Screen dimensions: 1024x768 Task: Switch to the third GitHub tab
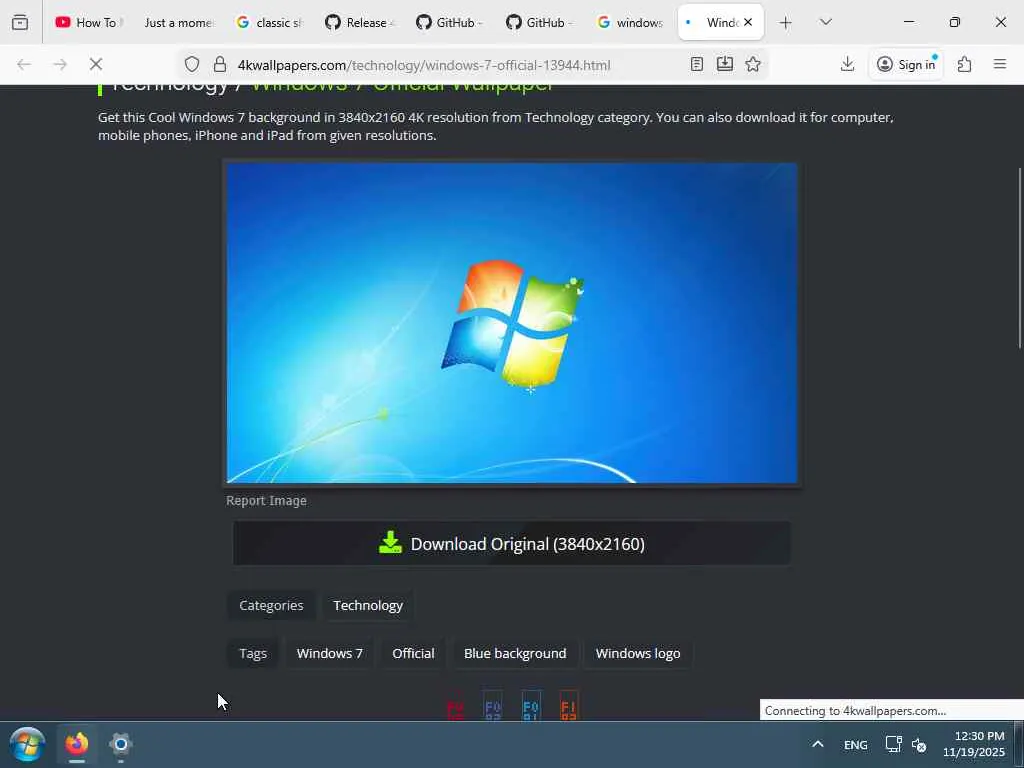click(x=540, y=22)
